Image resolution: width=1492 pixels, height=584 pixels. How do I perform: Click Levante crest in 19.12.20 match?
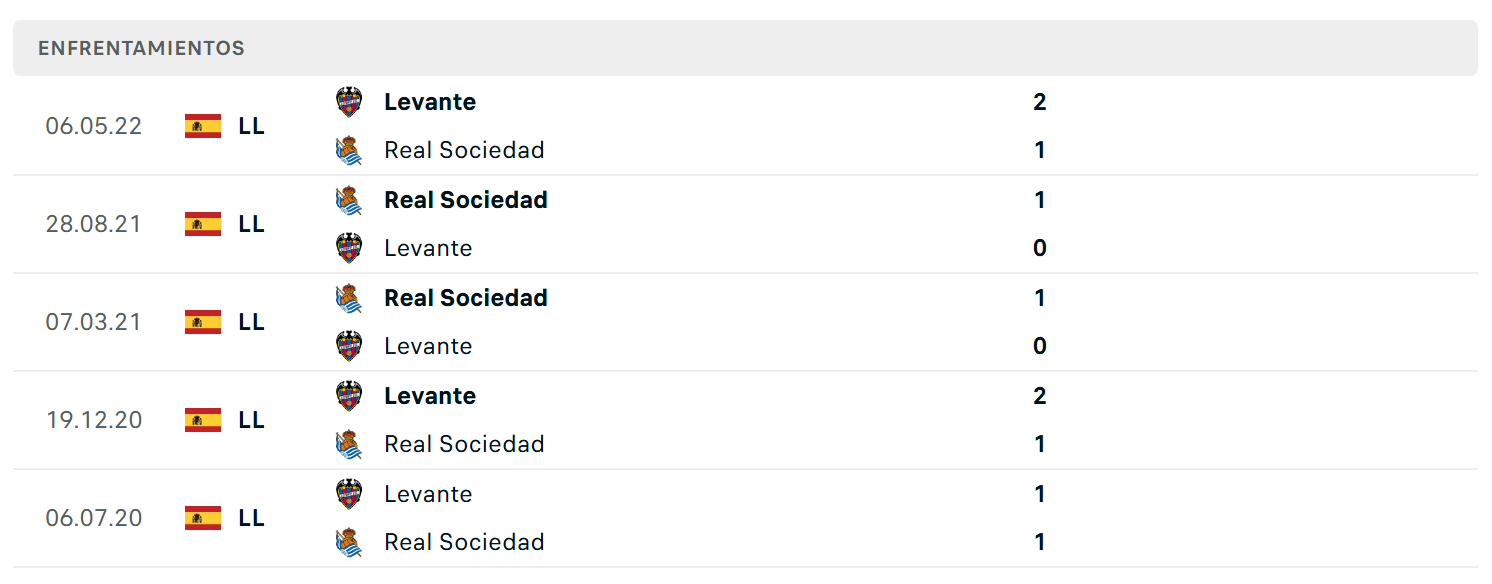[349, 396]
